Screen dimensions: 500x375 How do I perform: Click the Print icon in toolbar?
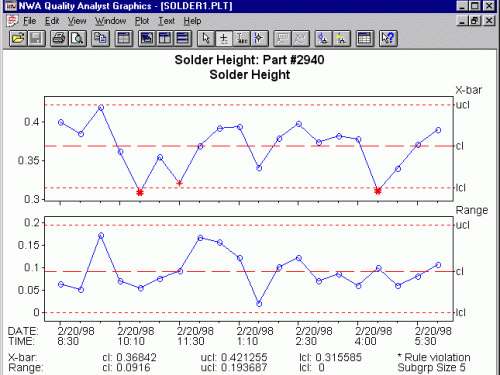click(x=59, y=38)
